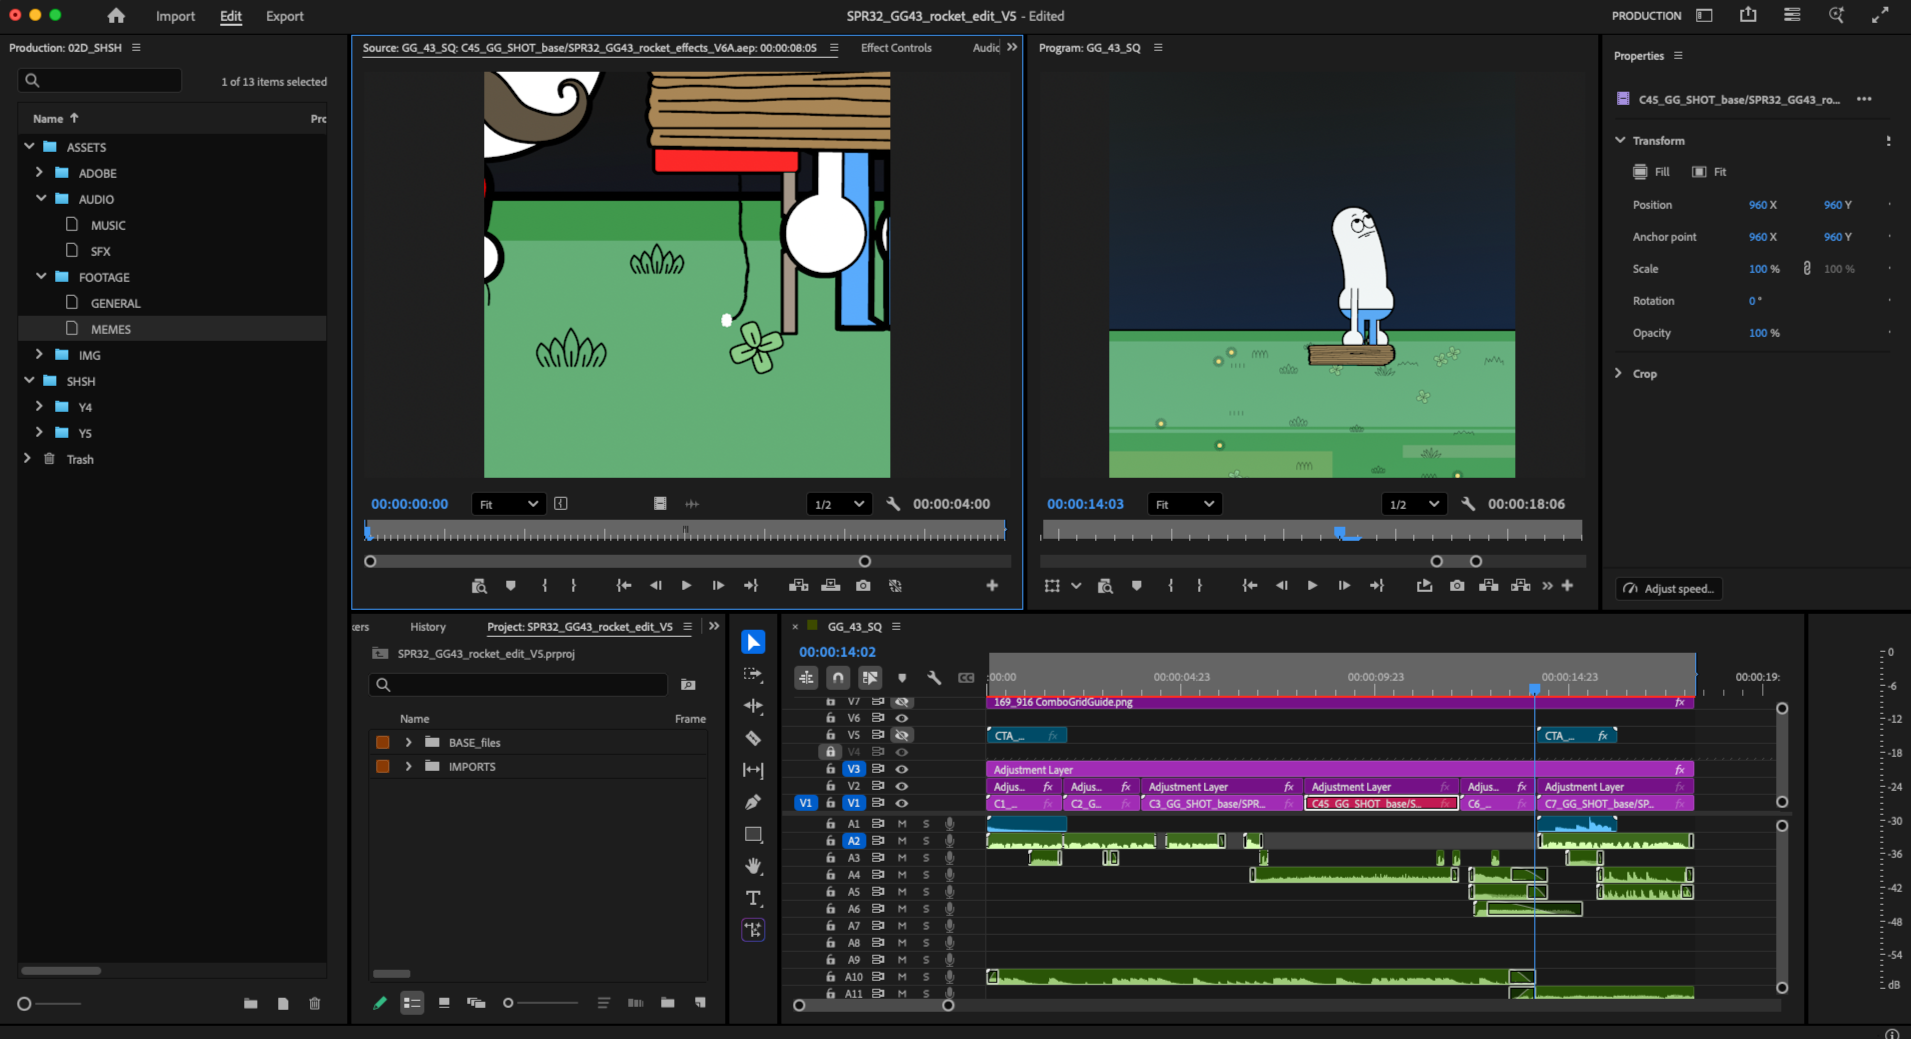Mark Out point in the Program monitor
The width and height of the screenshot is (1911, 1039).
[x=1199, y=586]
